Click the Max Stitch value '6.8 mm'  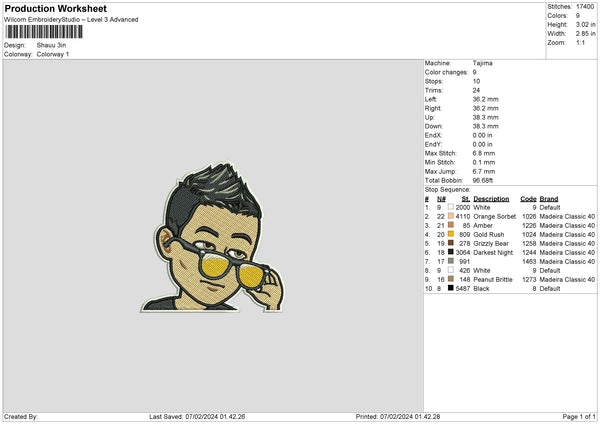click(484, 153)
